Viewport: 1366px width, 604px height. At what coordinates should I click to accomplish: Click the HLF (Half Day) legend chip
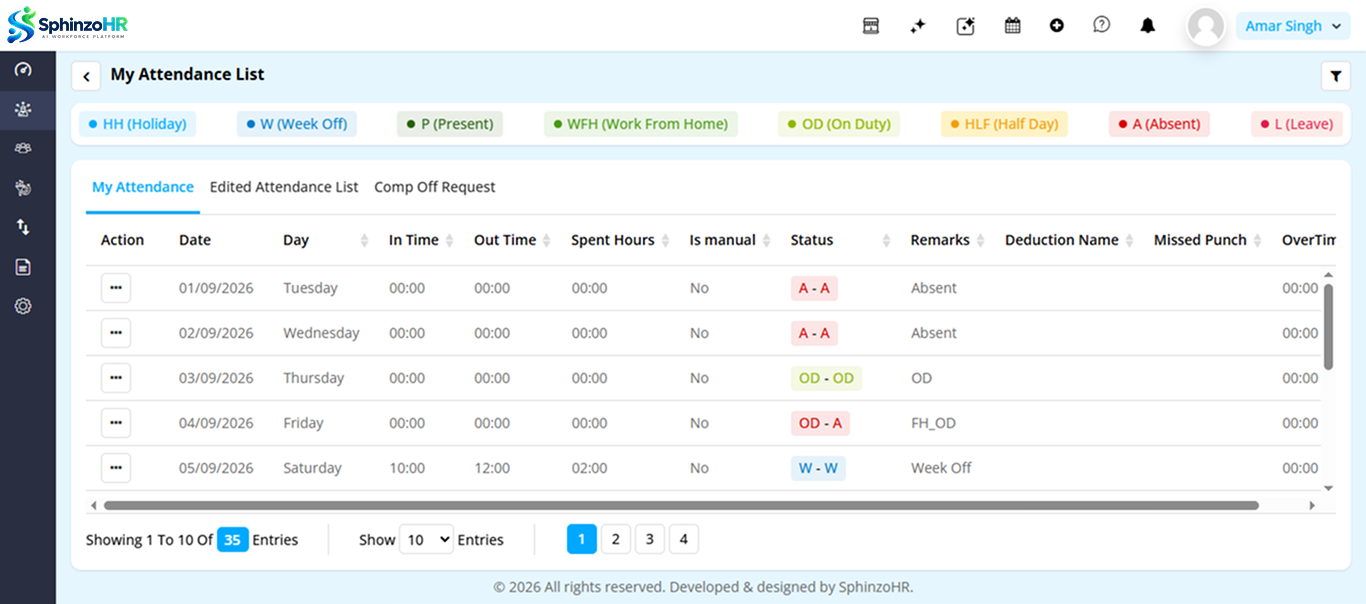[1005, 124]
